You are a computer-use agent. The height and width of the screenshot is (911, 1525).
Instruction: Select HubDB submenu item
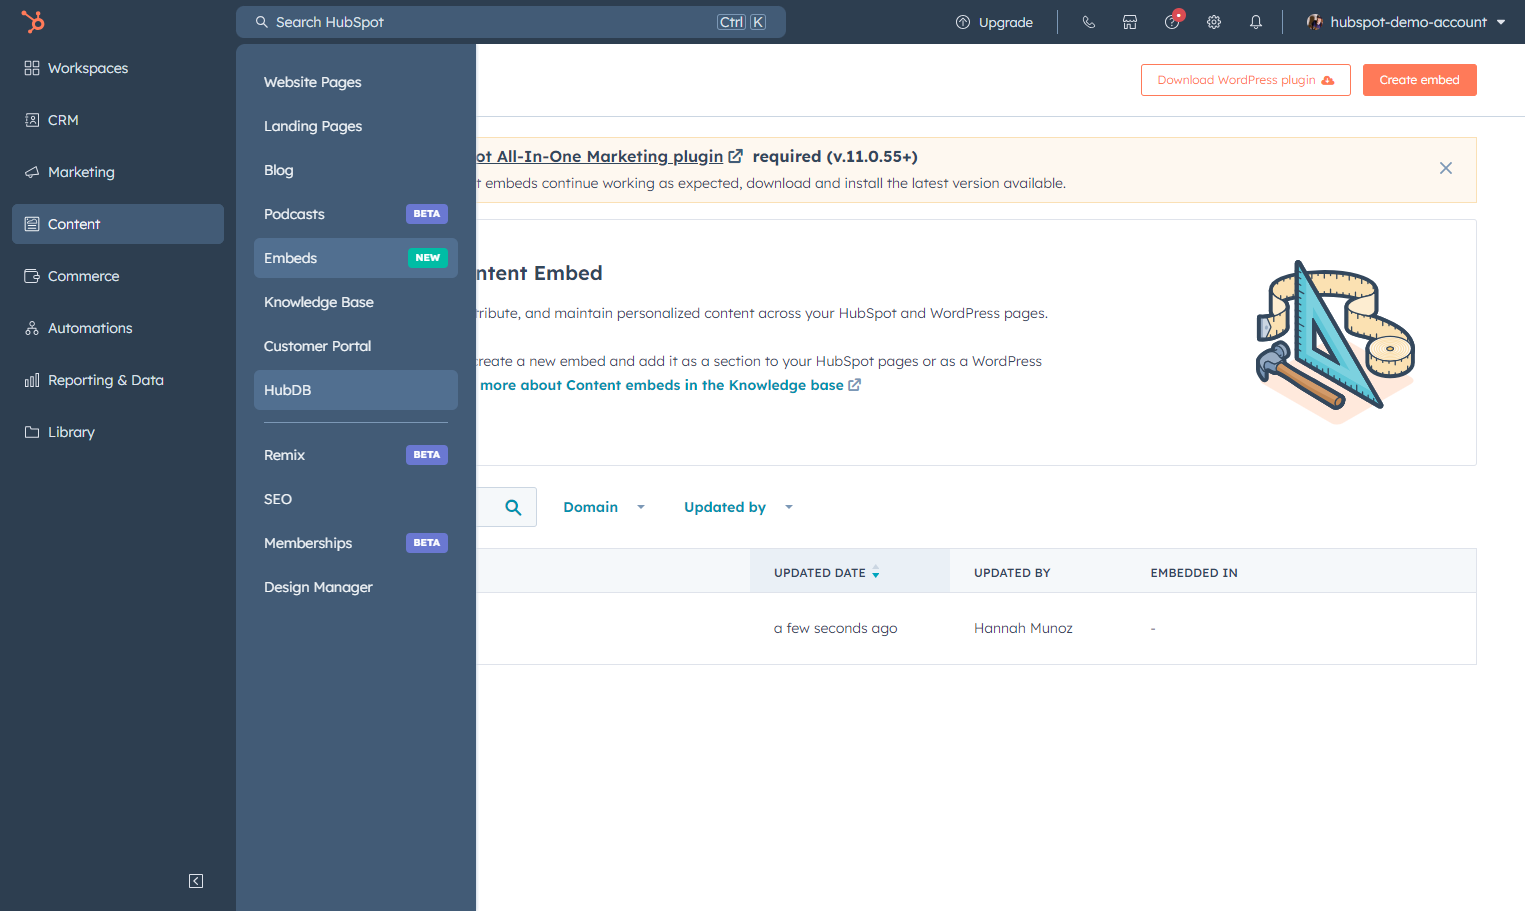click(x=356, y=390)
